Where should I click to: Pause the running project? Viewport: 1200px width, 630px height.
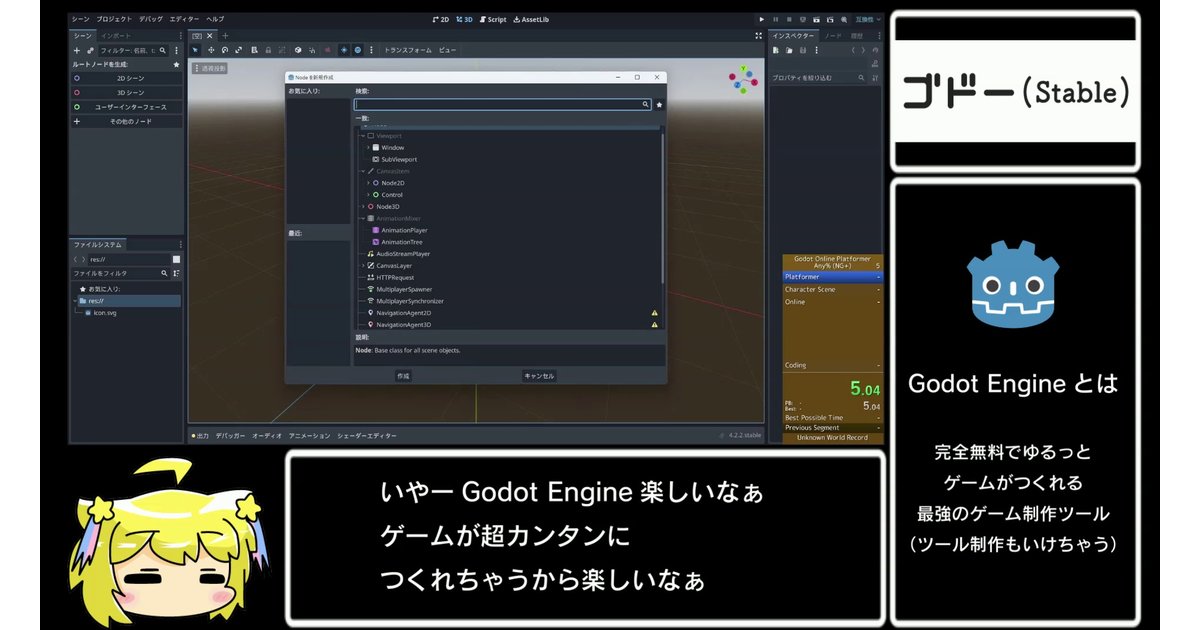(775, 19)
